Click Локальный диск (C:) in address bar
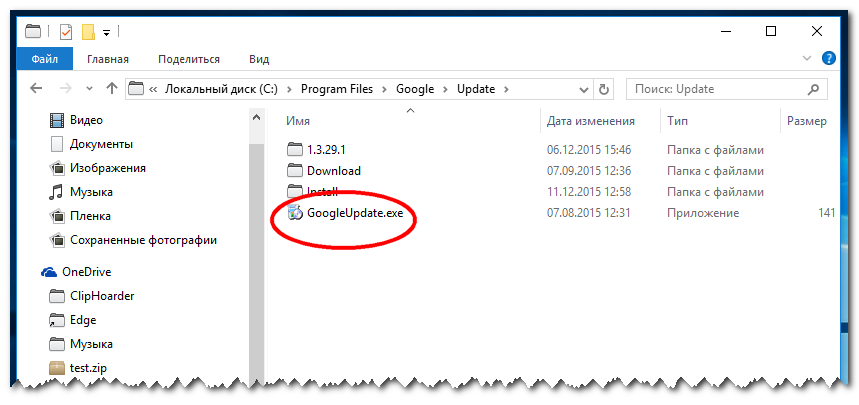This screenshot has width=859, height=405. click(x=221, y=89)
